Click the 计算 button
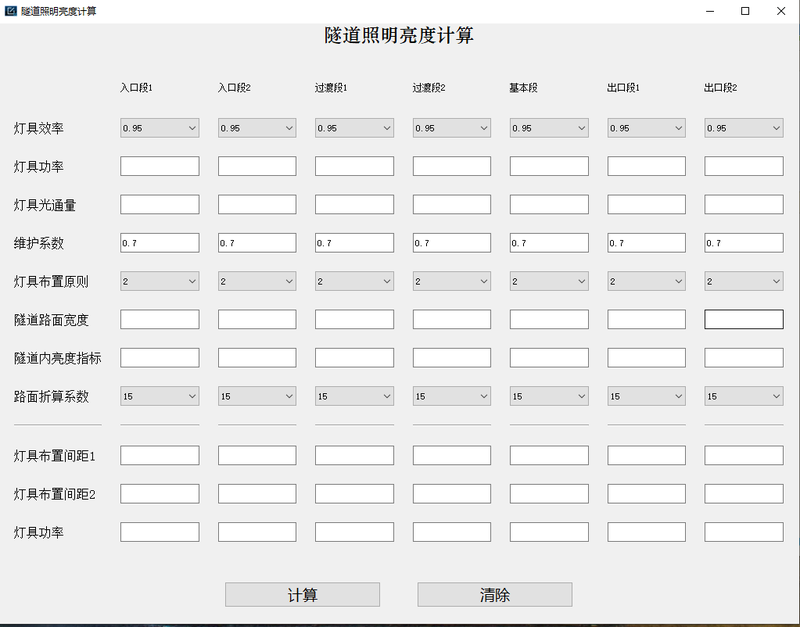This screenshot has width=800, height=627. coord(303,594)
